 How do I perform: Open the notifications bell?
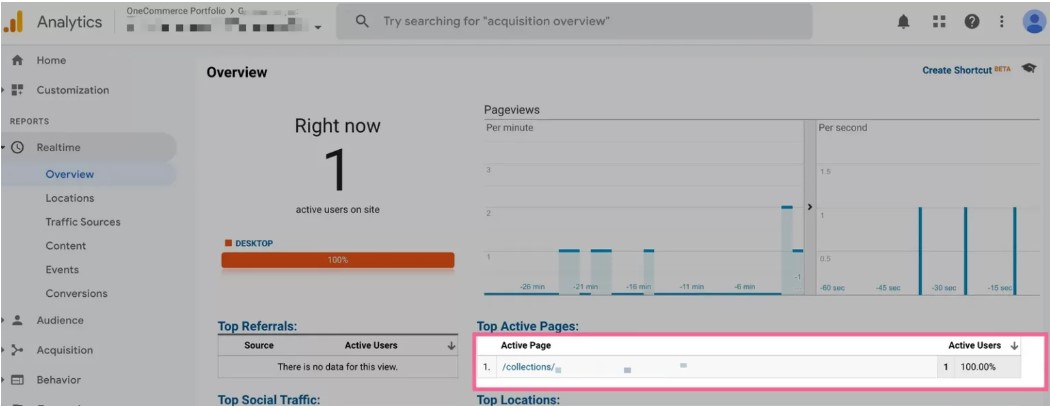coord(903,22)
